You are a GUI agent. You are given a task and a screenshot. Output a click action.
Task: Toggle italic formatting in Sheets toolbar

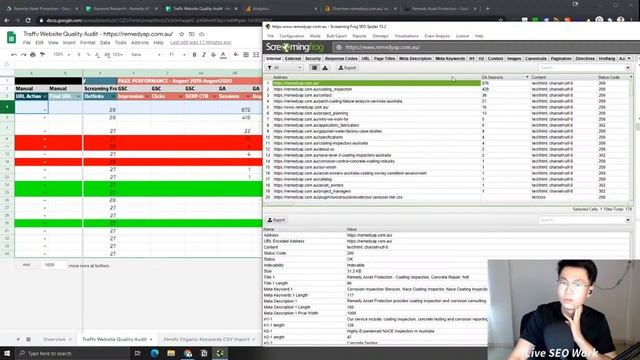point(204,55)
